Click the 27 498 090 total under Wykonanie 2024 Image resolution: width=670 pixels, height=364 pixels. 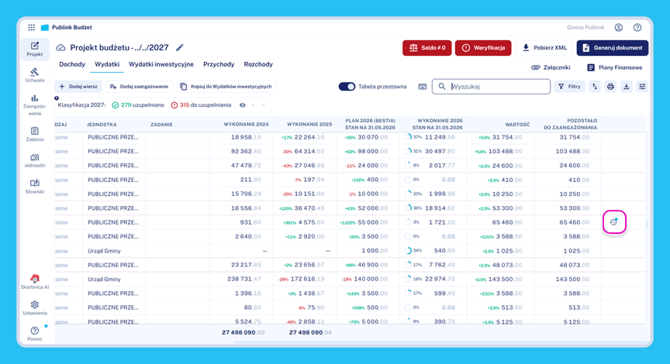(243, 332)
